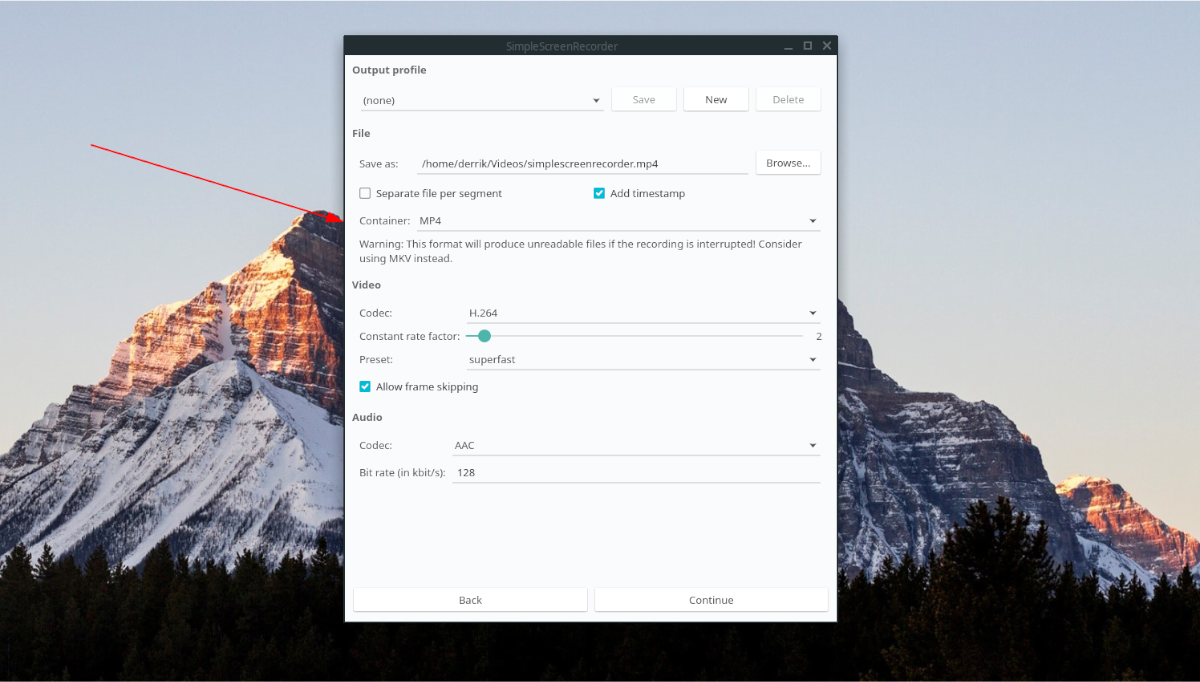The width and height of the screenshot is (1200, 682).
Task: Click the SimpleScreenRecorder title bar text
Action: click(x=562, y=47)
